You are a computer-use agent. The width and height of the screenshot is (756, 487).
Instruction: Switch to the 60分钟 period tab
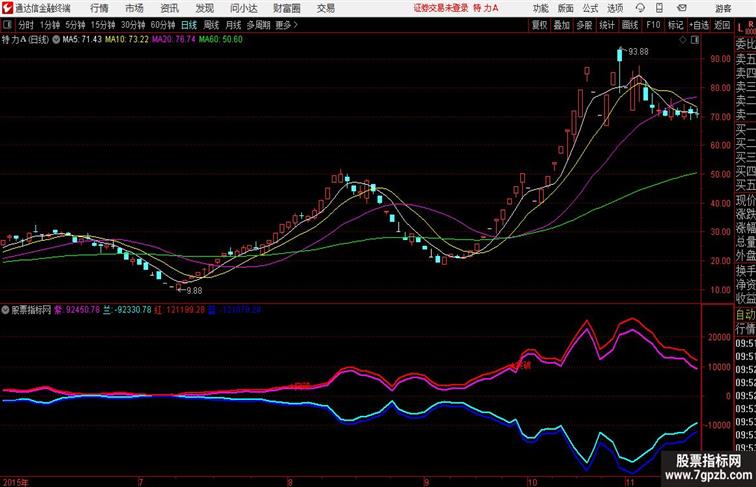tap(163, 25)
